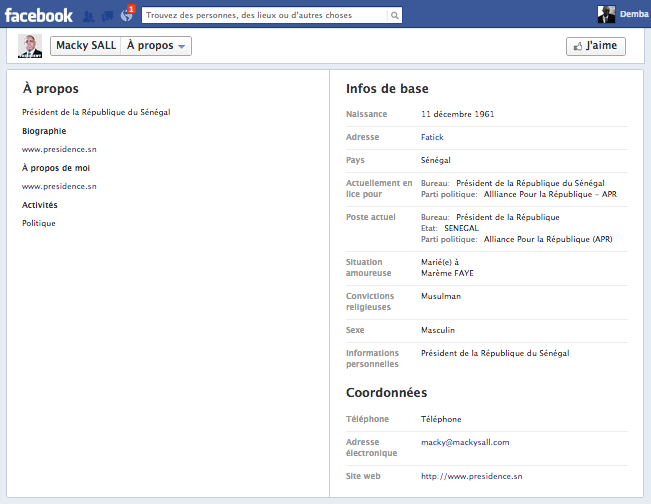This screenshot has width=651, height=504.
Task: Click the Musulman religious value
Action: [441, 296]
